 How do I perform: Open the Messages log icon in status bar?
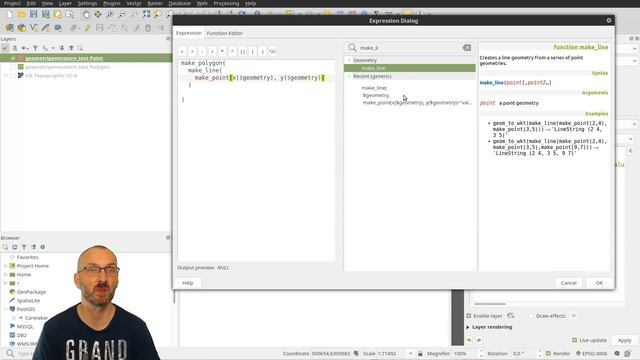click(617, 353)
